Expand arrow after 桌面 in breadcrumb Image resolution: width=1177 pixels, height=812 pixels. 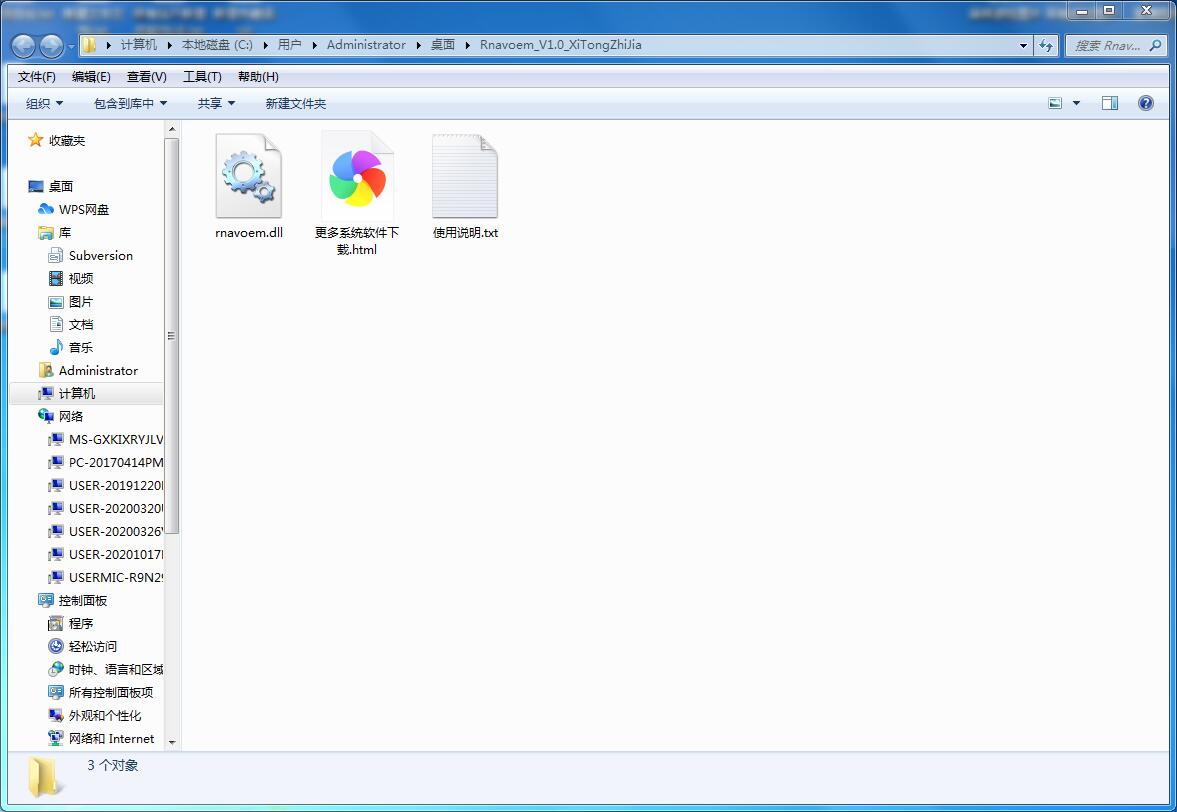pos(468,45)
